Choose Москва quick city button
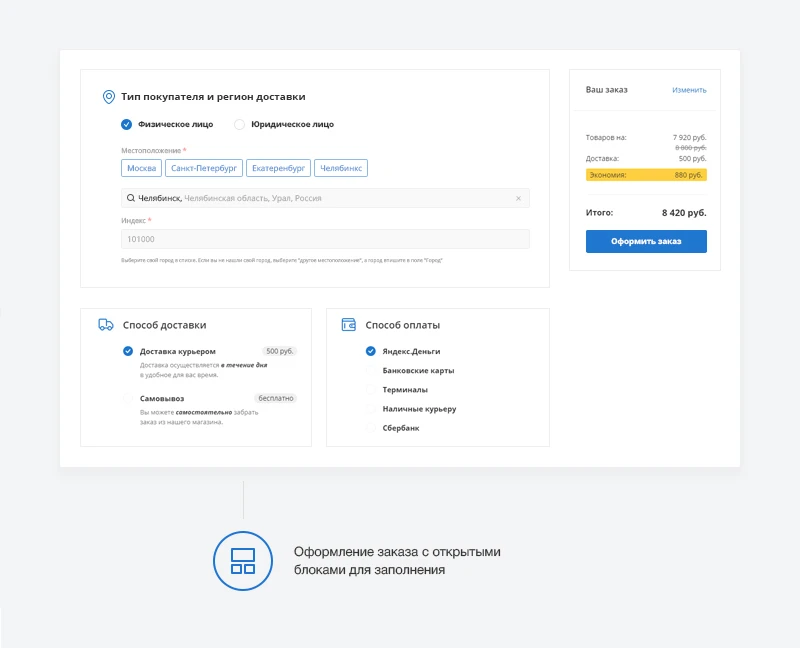 pos(142,168)
